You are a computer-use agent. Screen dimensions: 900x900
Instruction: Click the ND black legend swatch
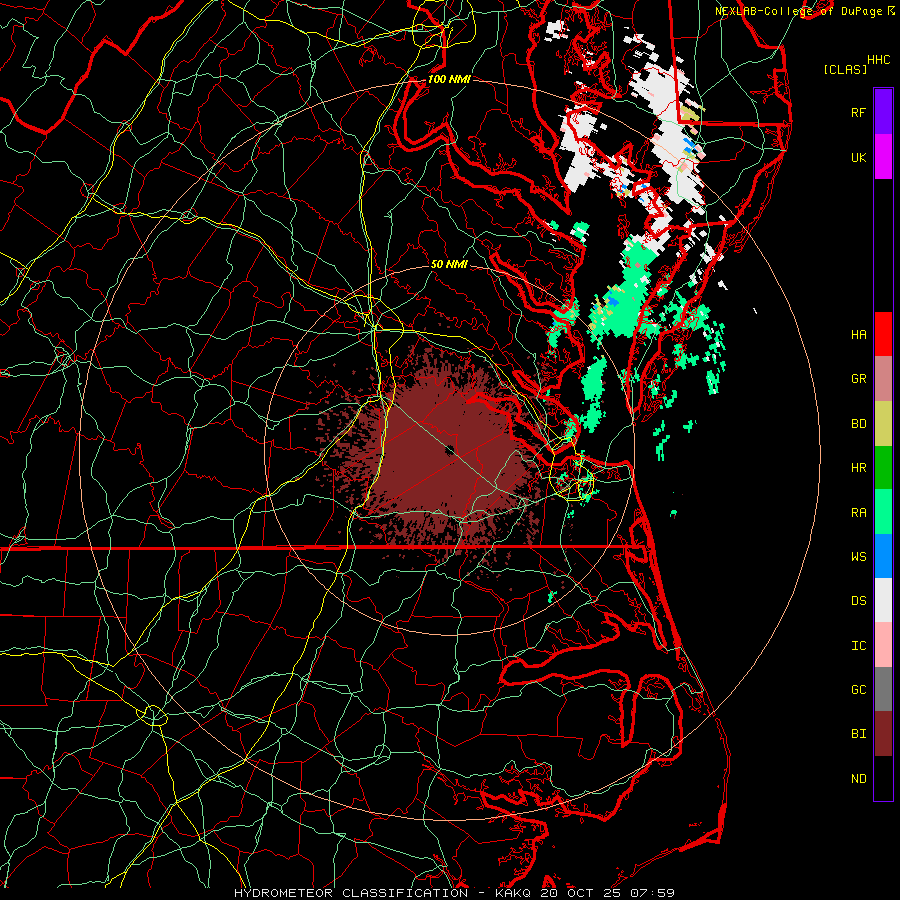(x=883, y=778)
